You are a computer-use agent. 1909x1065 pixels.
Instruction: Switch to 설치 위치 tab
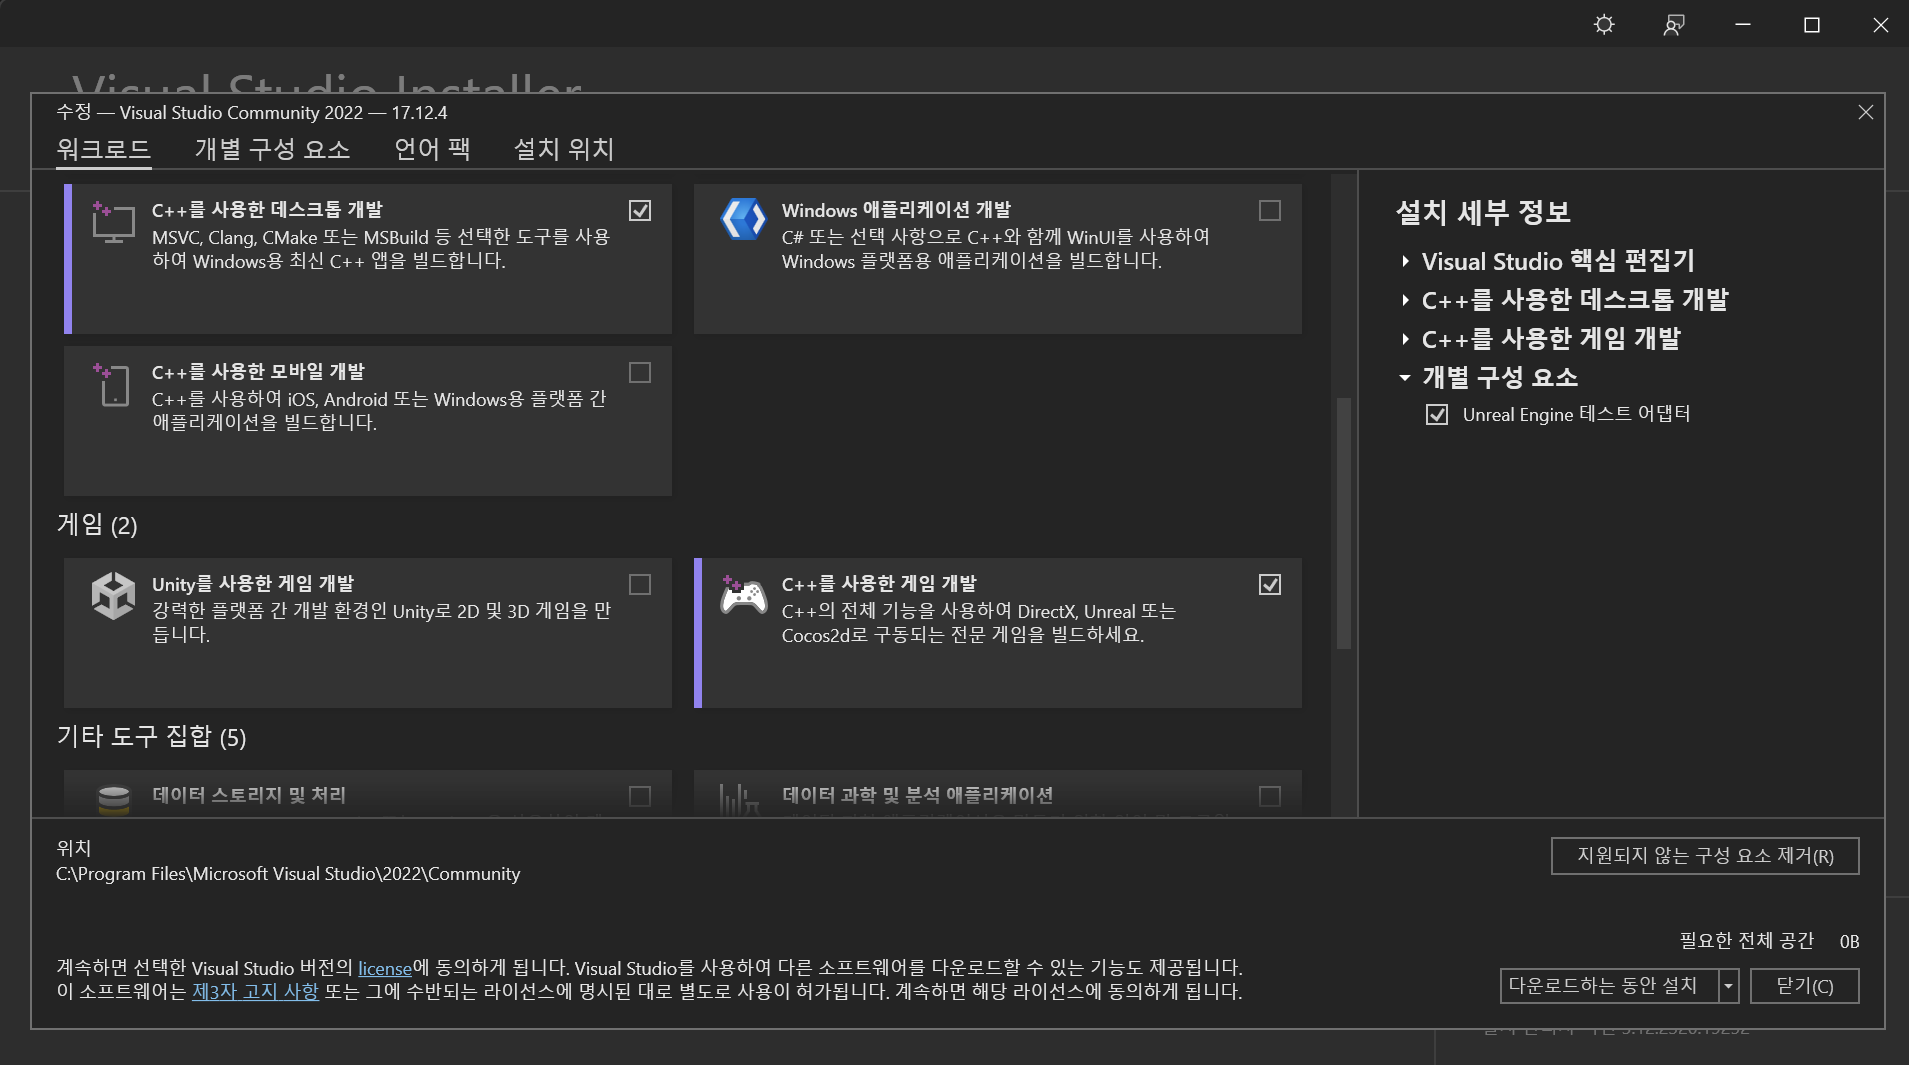tap(564, 149)
